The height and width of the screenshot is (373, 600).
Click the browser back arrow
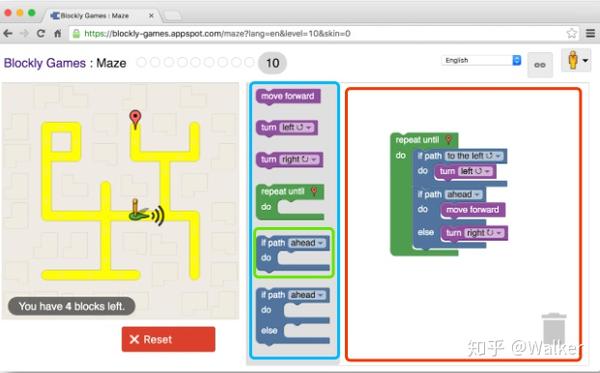click(x=8, y=34)
